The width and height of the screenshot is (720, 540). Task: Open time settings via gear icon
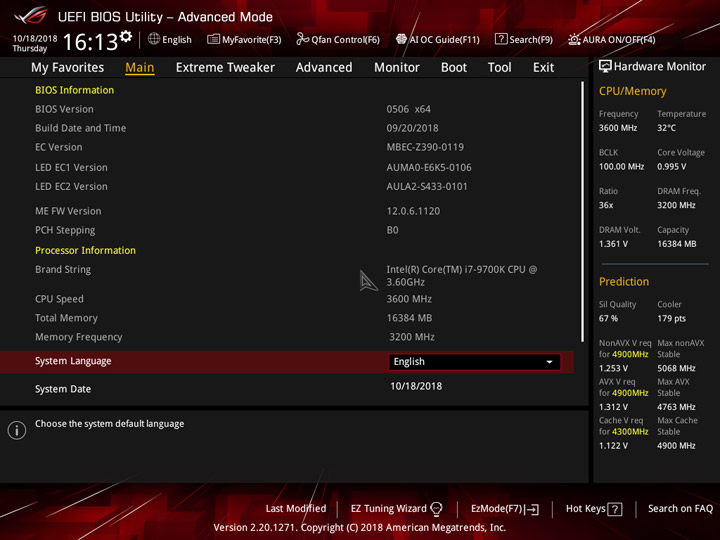click(x=126, y=36)
